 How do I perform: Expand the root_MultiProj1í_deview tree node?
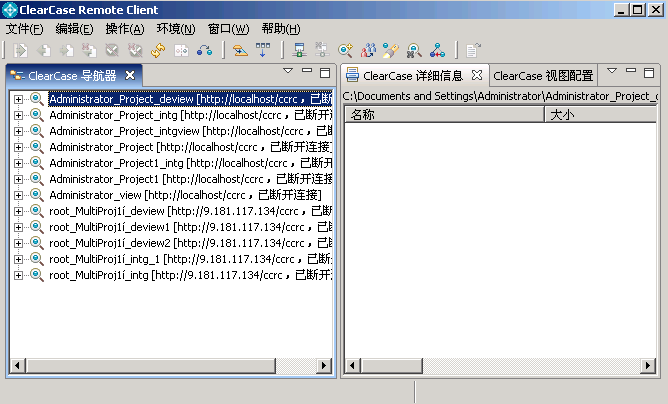pyautogui.click(x=18, y=211)
